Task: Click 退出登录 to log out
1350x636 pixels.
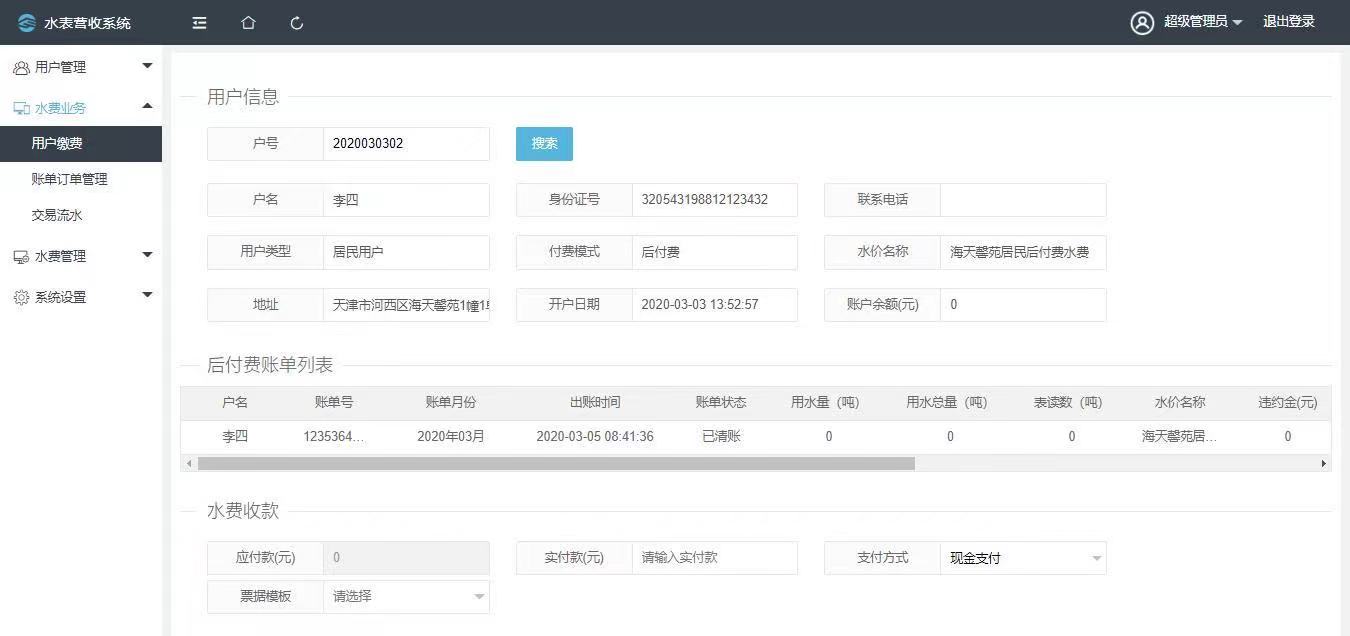Action: pyautogui.click(x=1289, y=22)
